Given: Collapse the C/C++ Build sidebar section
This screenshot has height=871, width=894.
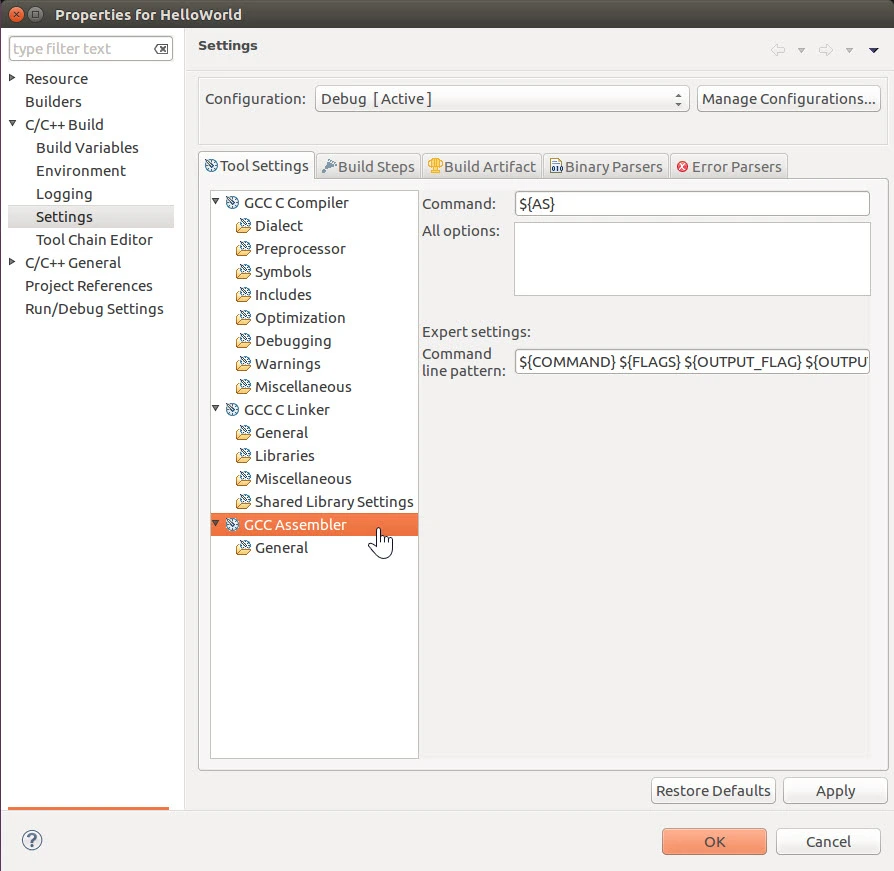Looking at the screenshot, I should (12, 125).
